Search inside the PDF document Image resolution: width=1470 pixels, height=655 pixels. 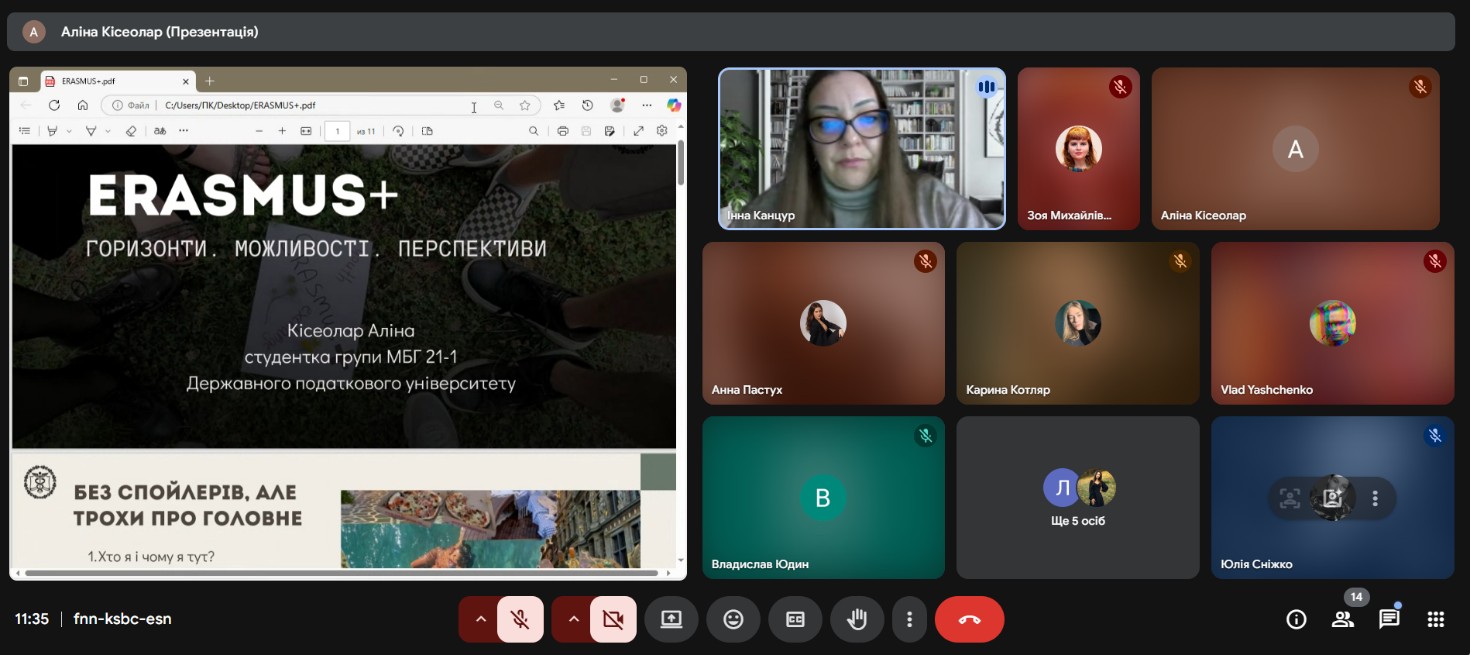coord(534,131)
